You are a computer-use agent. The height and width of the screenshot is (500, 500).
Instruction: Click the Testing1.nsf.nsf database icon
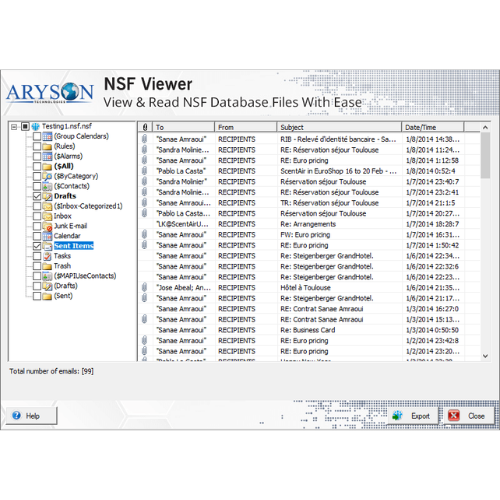(x=35, y=127)
